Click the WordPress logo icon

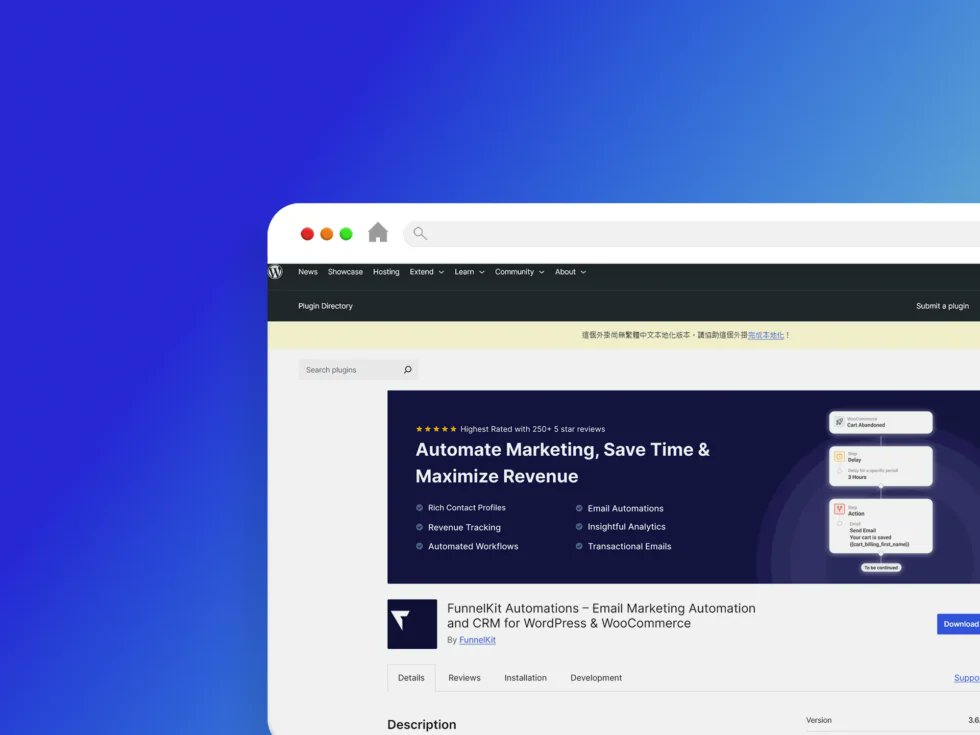pos(275,272)
